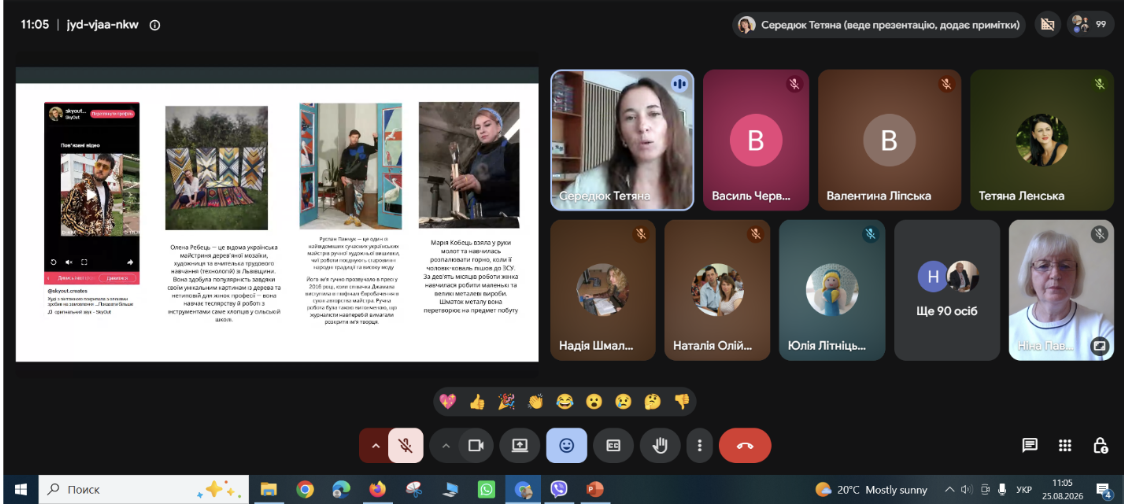
Task: Switch the УКР keyboard language
Action: pyautogui.click(x=1024, y=490)
